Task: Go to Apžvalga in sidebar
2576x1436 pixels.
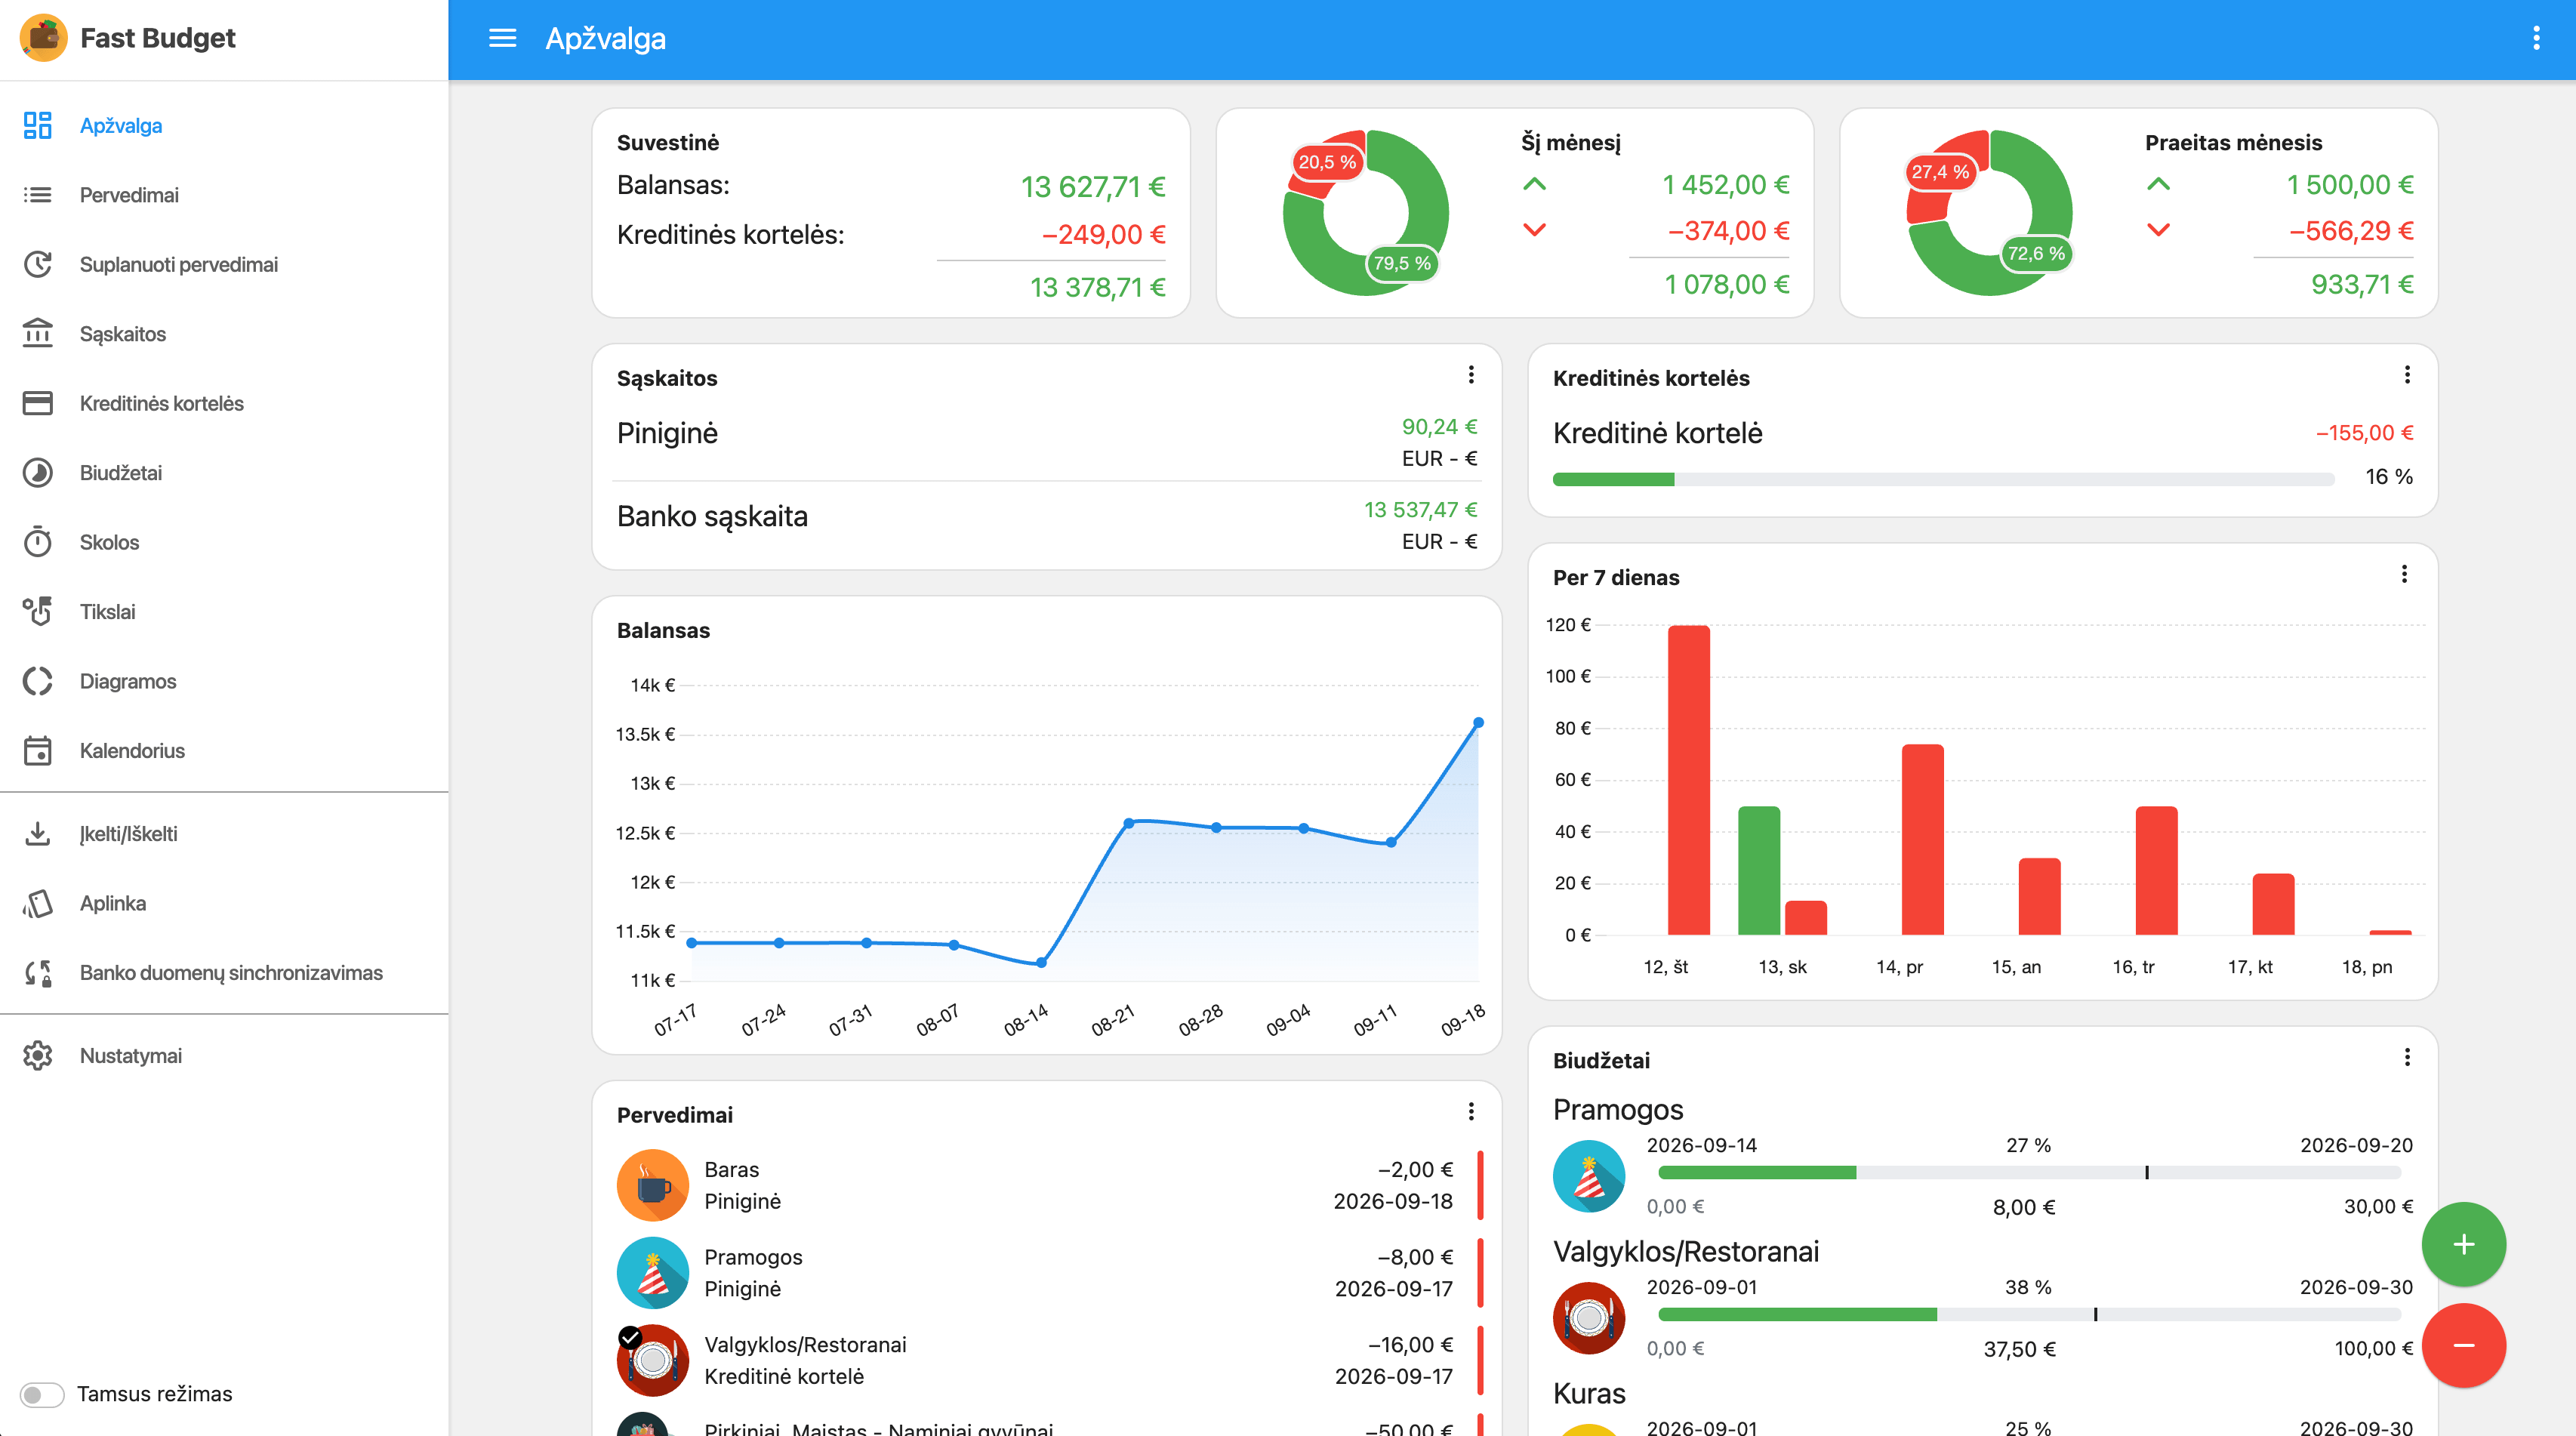Action: point(224,125)
